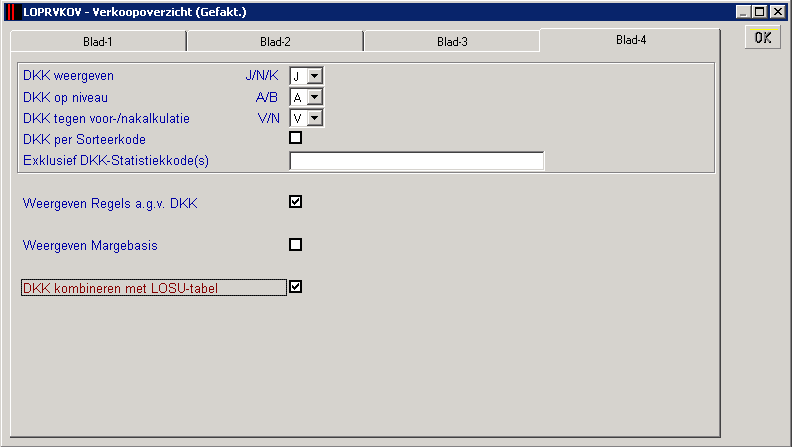Click 'DKK tegen voor-/nakalkulatie' label

pyautogui.click(x=106, y=119)
